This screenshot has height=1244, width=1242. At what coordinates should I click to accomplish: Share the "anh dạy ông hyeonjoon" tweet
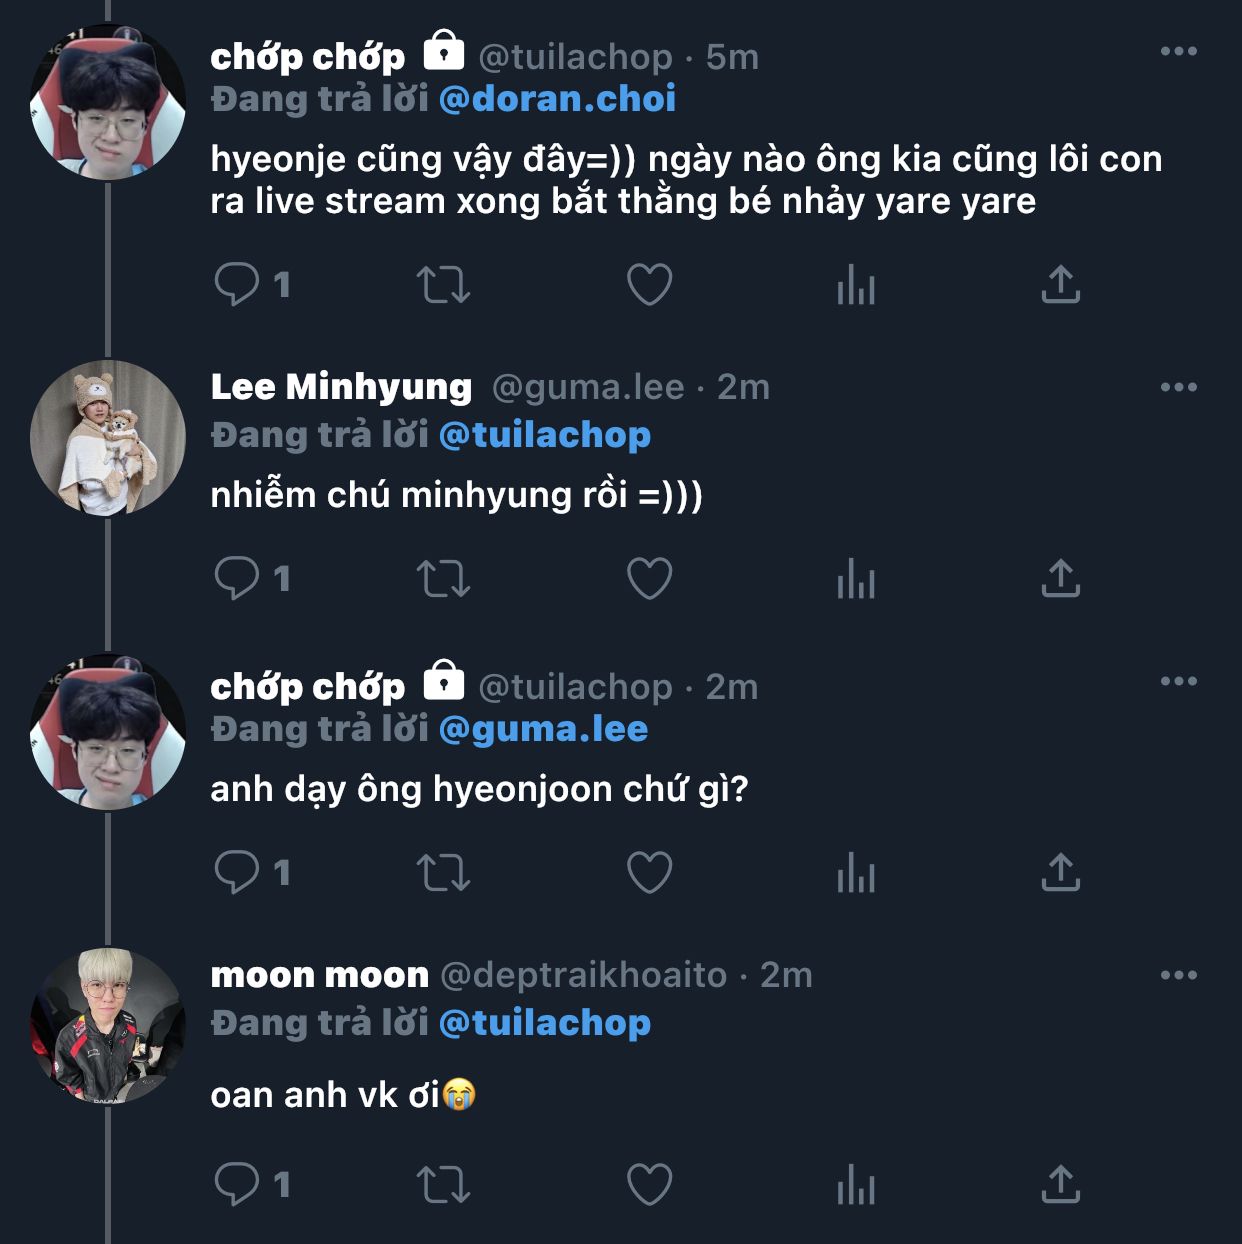1060,872
